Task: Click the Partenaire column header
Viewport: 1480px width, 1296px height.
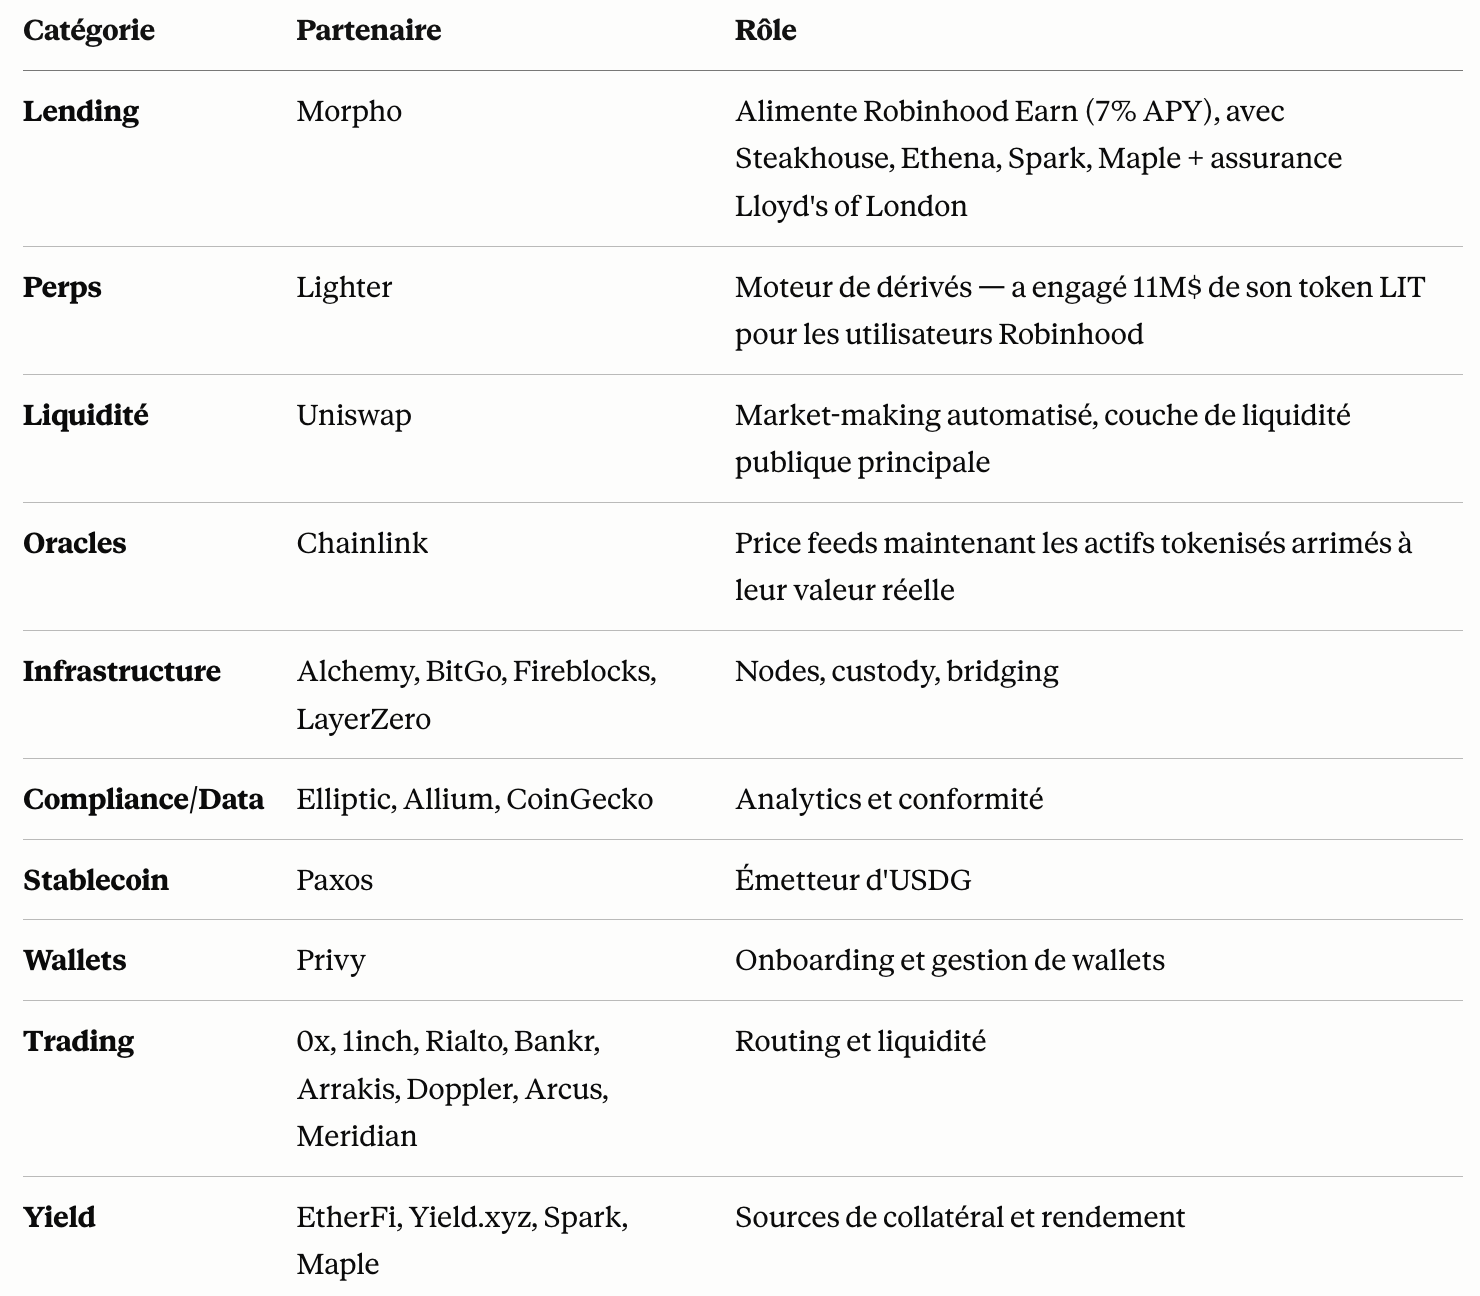Action: (368, 30)
